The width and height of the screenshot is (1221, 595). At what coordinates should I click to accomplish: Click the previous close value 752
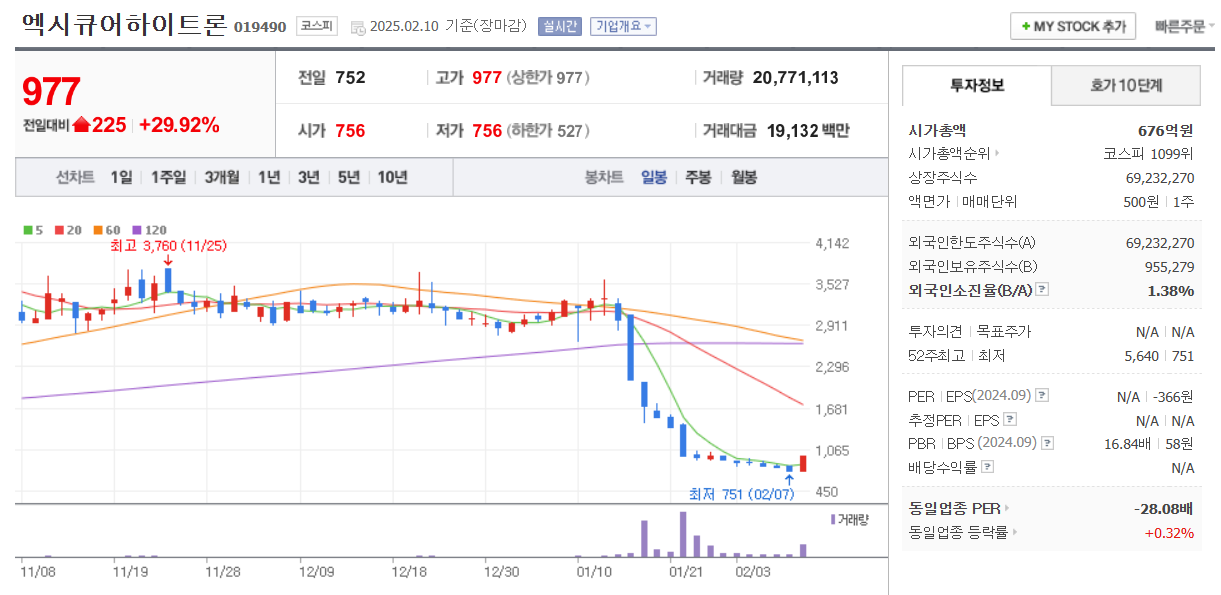pyautogui.click(x=350, y=77)
